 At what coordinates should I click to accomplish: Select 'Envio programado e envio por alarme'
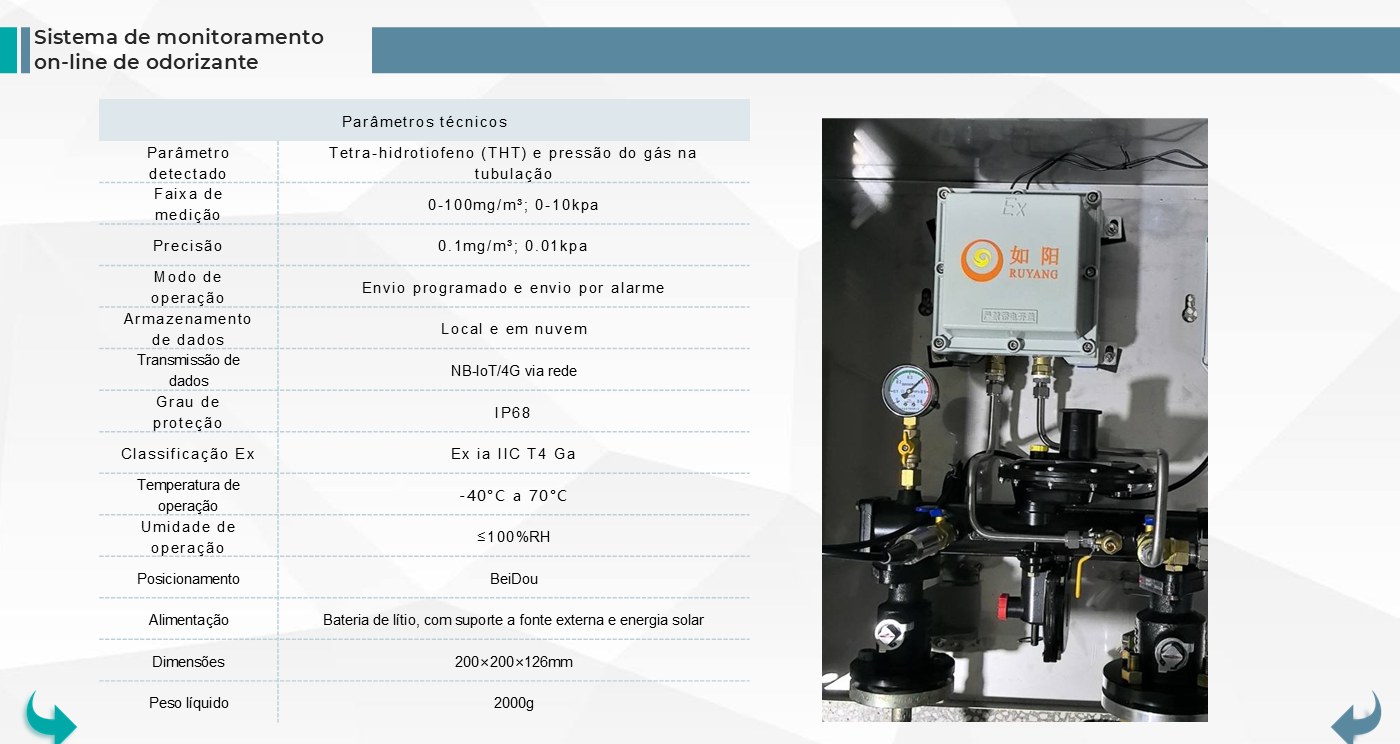click(513, 288)
